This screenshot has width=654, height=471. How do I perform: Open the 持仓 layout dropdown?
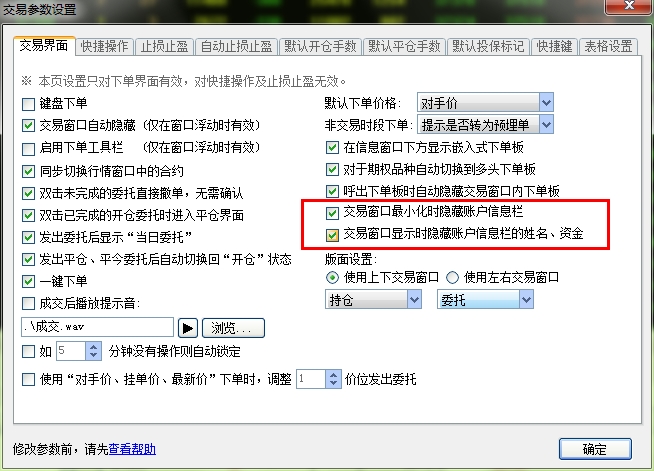click(x=373, y=300)
